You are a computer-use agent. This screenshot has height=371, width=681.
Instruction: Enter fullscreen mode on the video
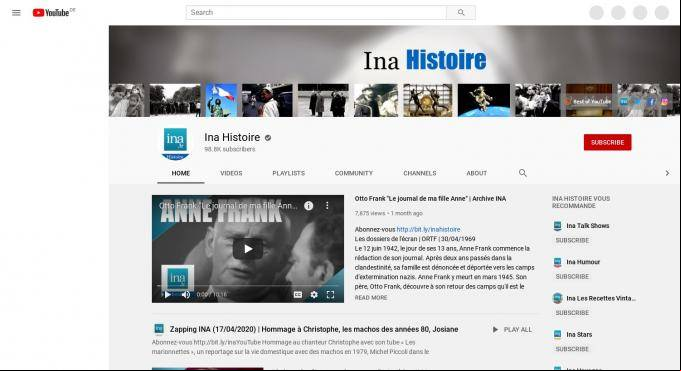[331, 295]
